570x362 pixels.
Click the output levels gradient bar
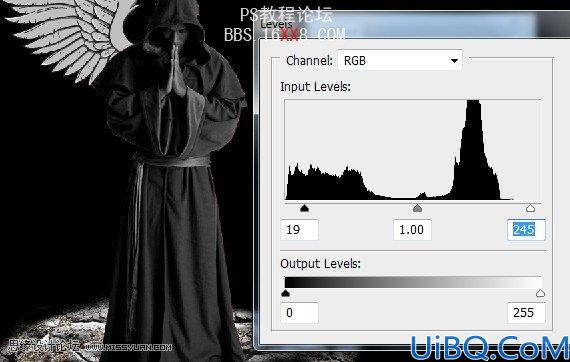[x=413, y=282]
